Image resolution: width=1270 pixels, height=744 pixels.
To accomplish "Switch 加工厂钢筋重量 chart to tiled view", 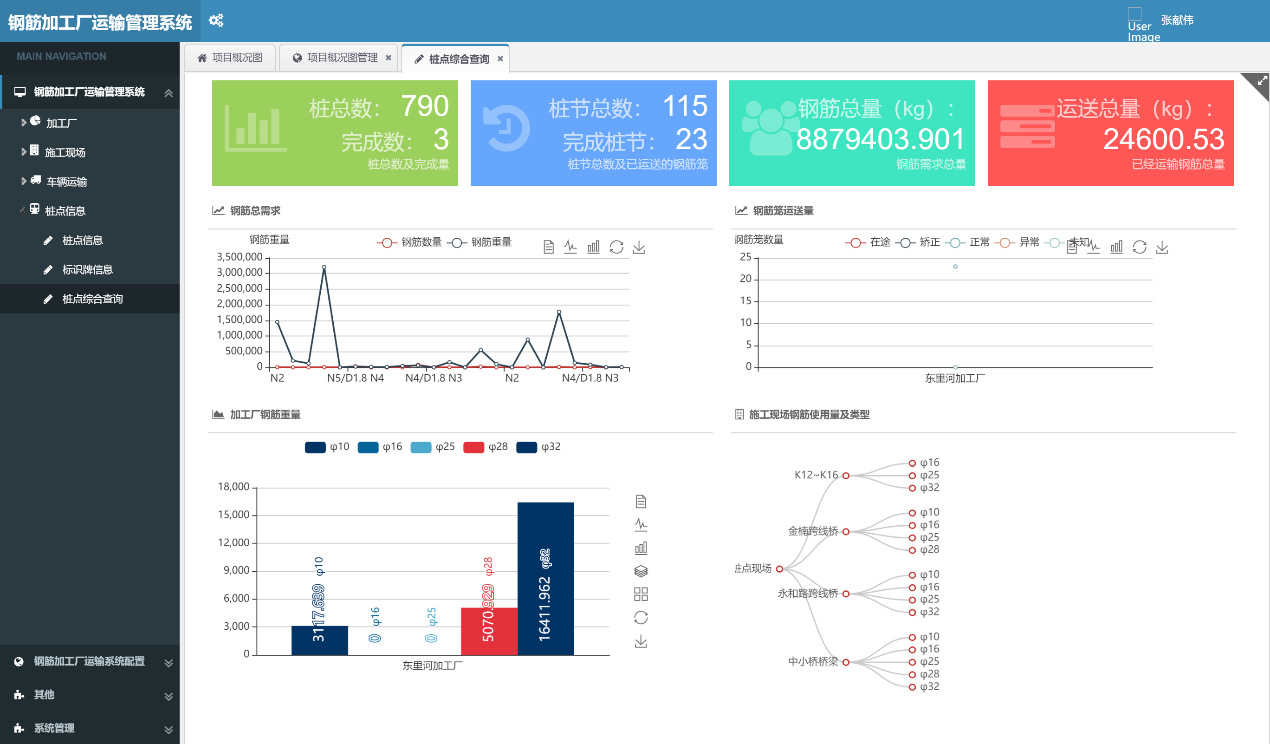I will [x=641, y=594].
